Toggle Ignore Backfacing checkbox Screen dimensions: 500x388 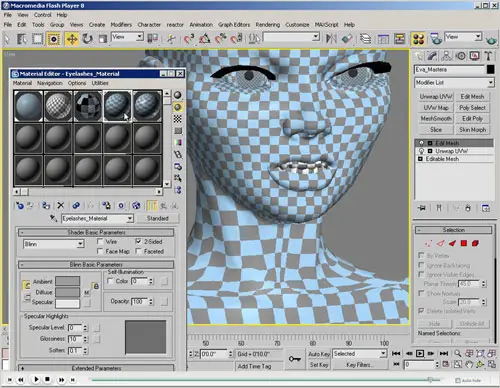coord(421,265)
